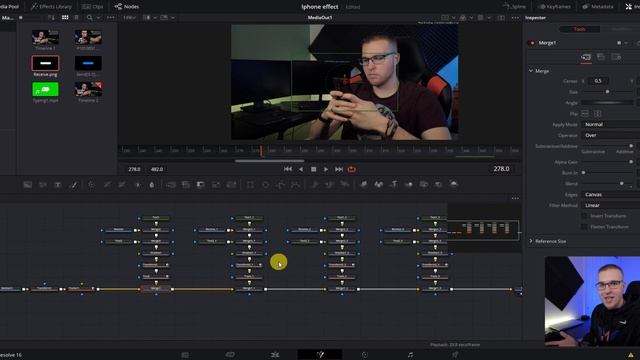Switch to the Tools tab in the Inspector
This screenshot has height=360, width=640.
580,29
